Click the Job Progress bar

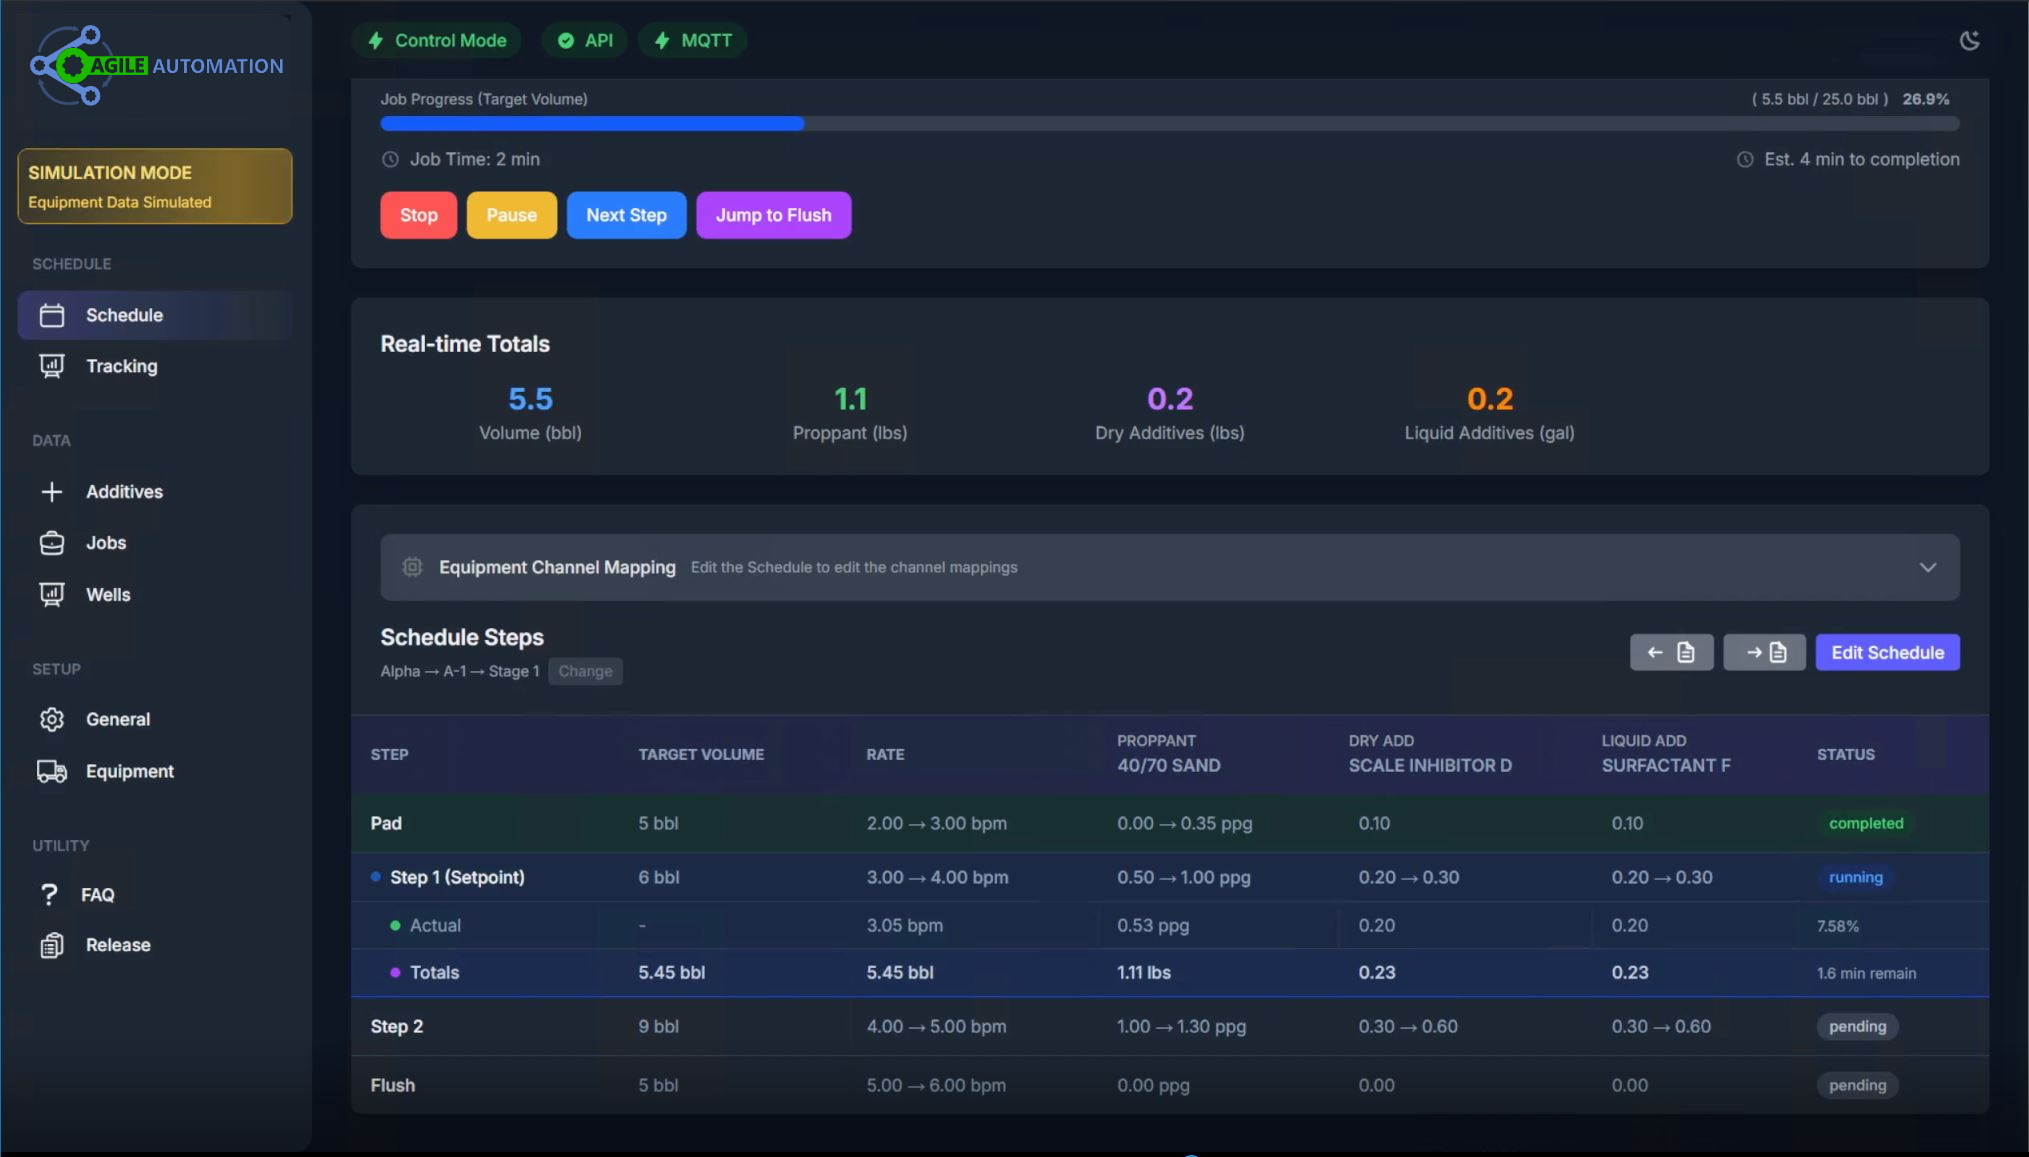(1168, 123)
